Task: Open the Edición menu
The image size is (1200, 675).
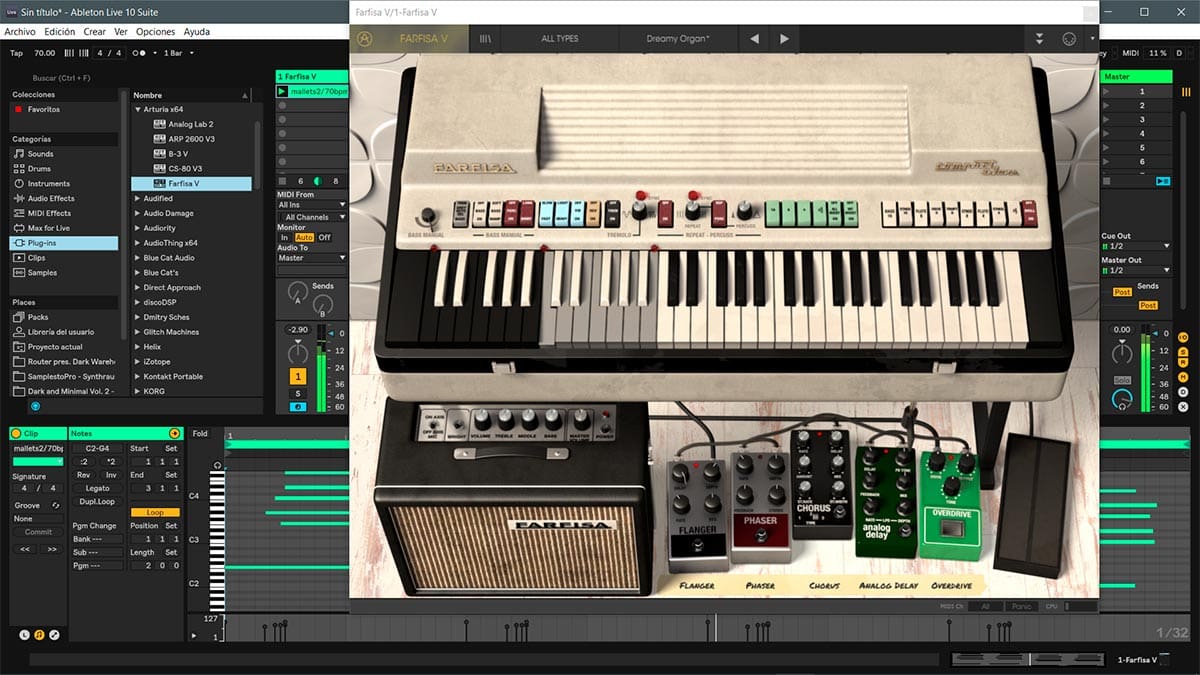Action: click(x=60, y=32)
